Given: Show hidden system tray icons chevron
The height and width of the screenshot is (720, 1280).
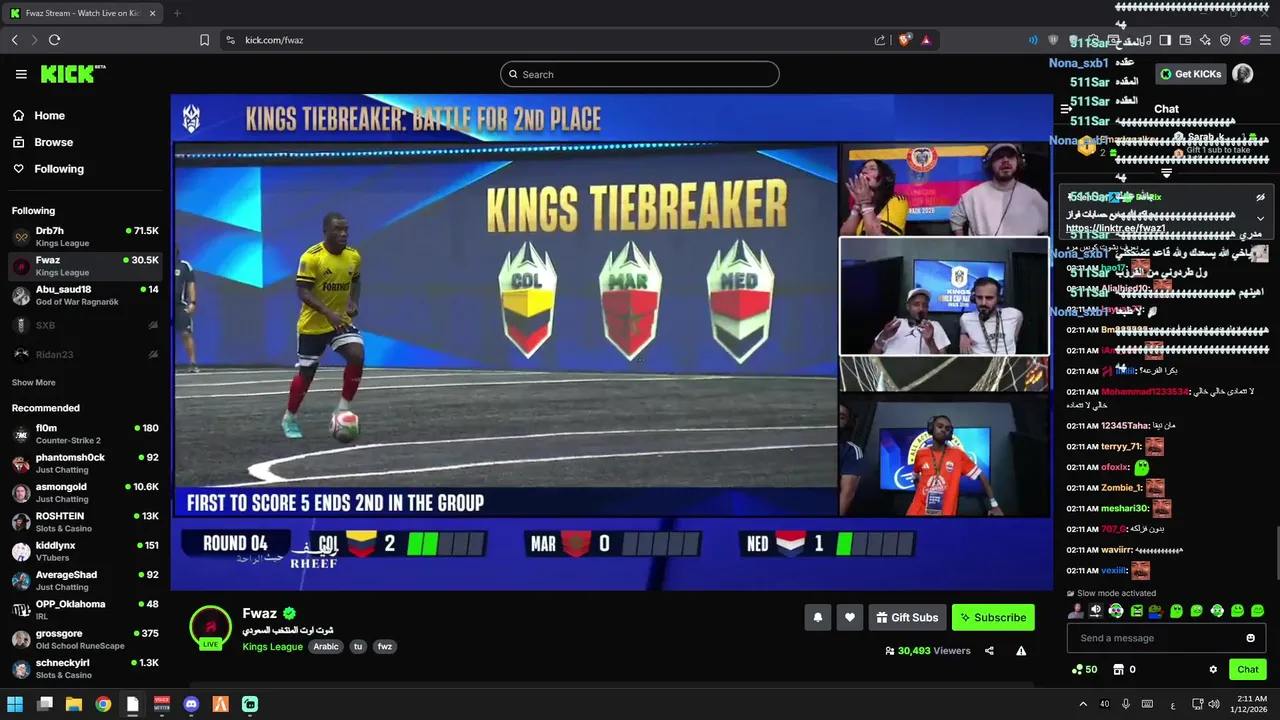Looking at the screenshot, I should (x=1083, y=704).
